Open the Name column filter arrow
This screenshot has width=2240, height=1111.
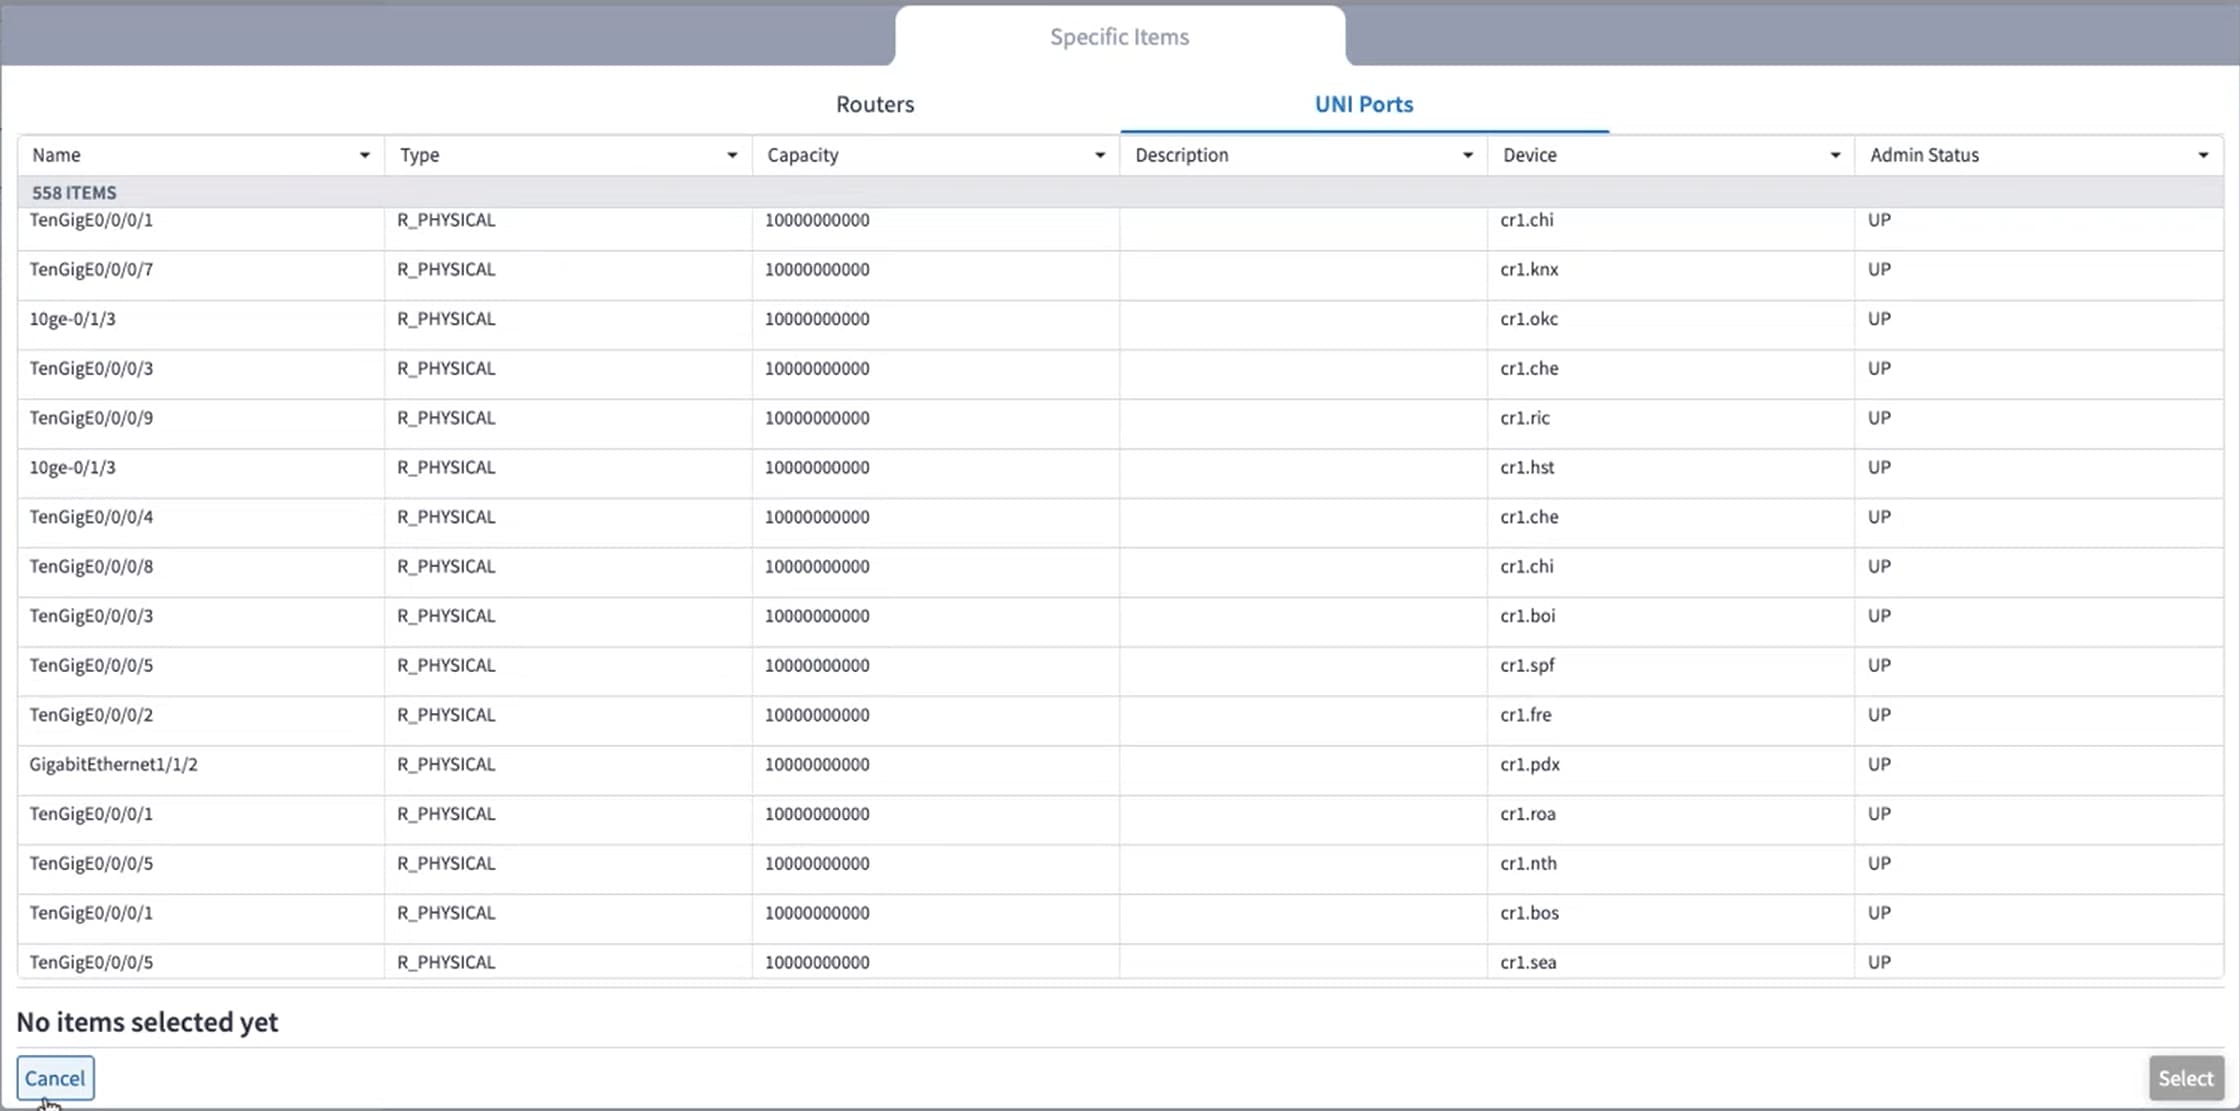[x=364, y=155]
